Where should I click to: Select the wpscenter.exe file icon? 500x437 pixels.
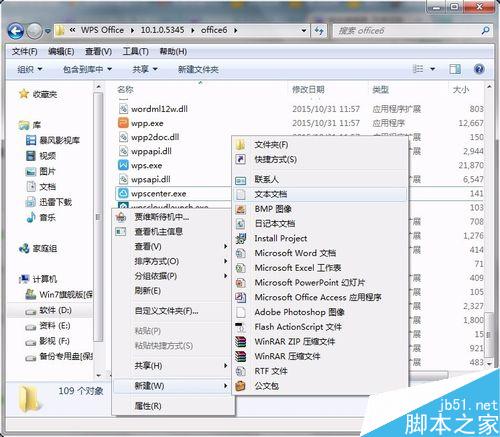(123, 193)
